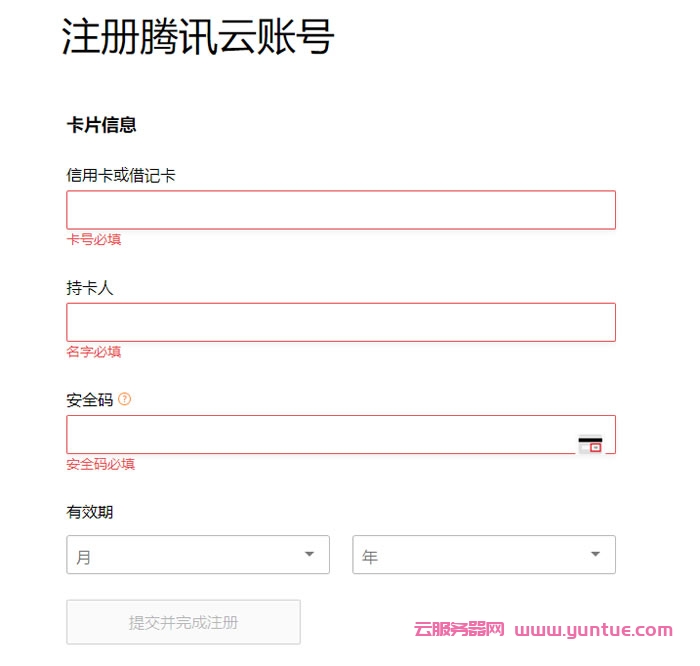
Task: Click the 安全码必填 error message
Action: [101, 464]
